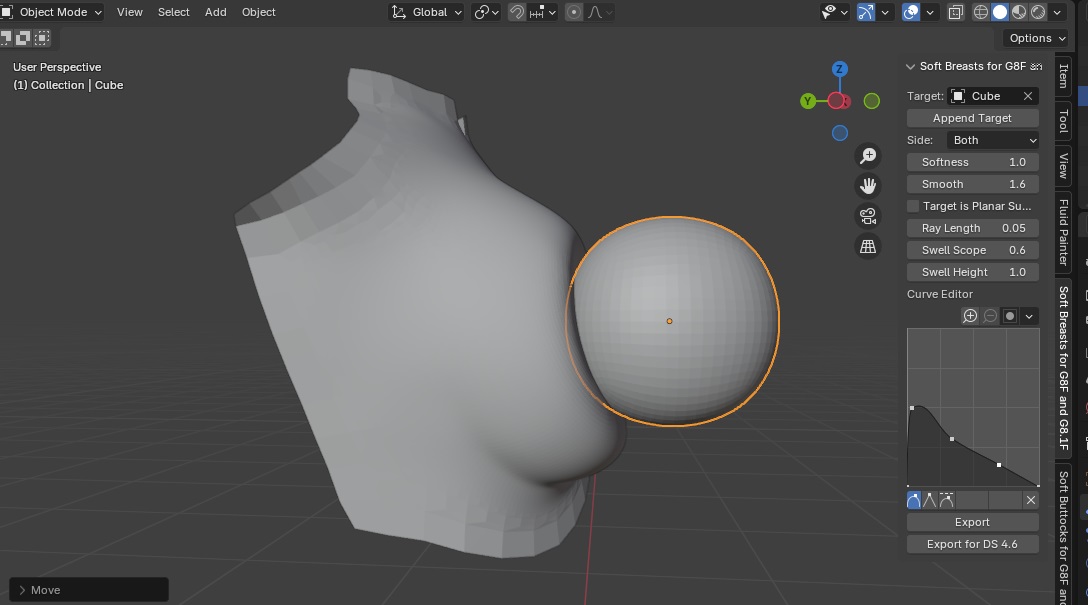Collapse the Soft Breasts for G8F panel
1088x605 pixels.
point(910,67)
